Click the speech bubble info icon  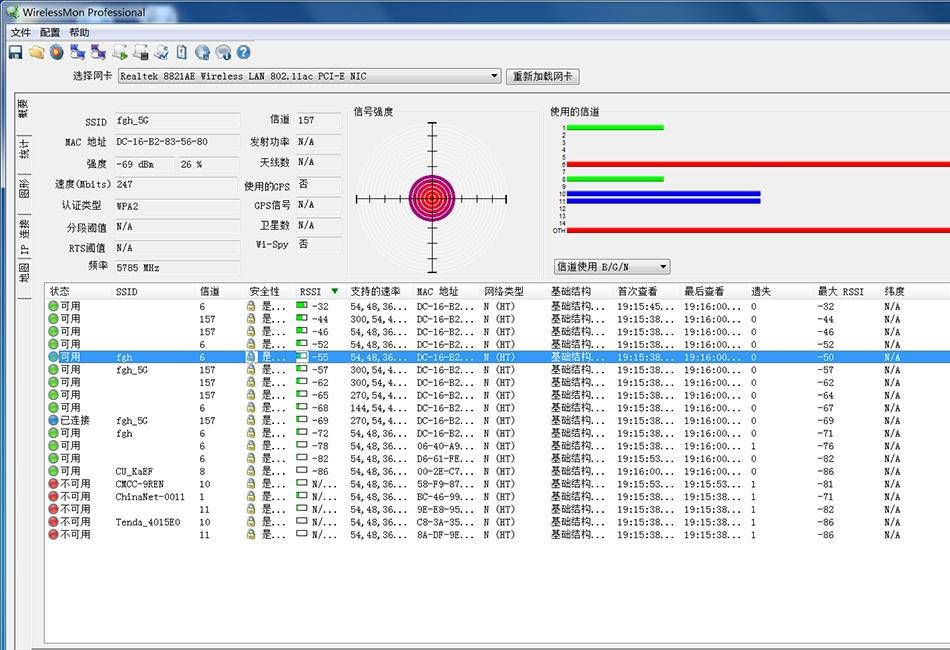tap(223, 52)
